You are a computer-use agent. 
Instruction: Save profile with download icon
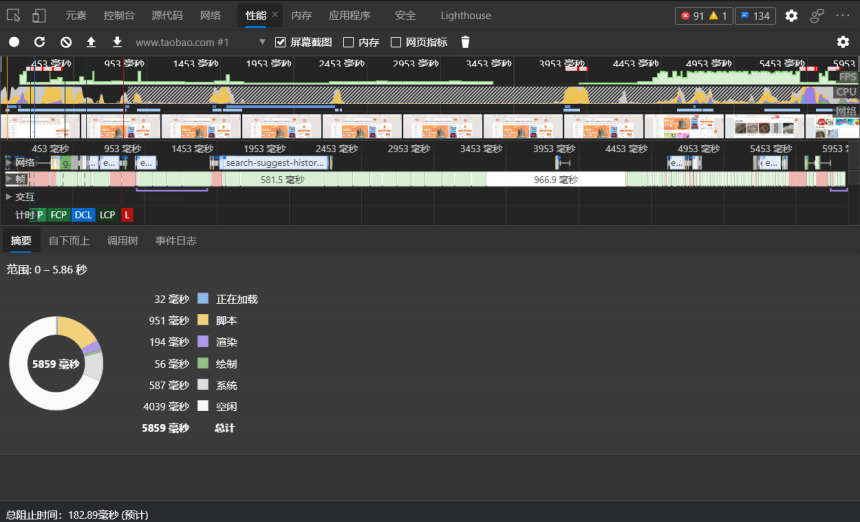pyautogui.click(x=117, y=42)
